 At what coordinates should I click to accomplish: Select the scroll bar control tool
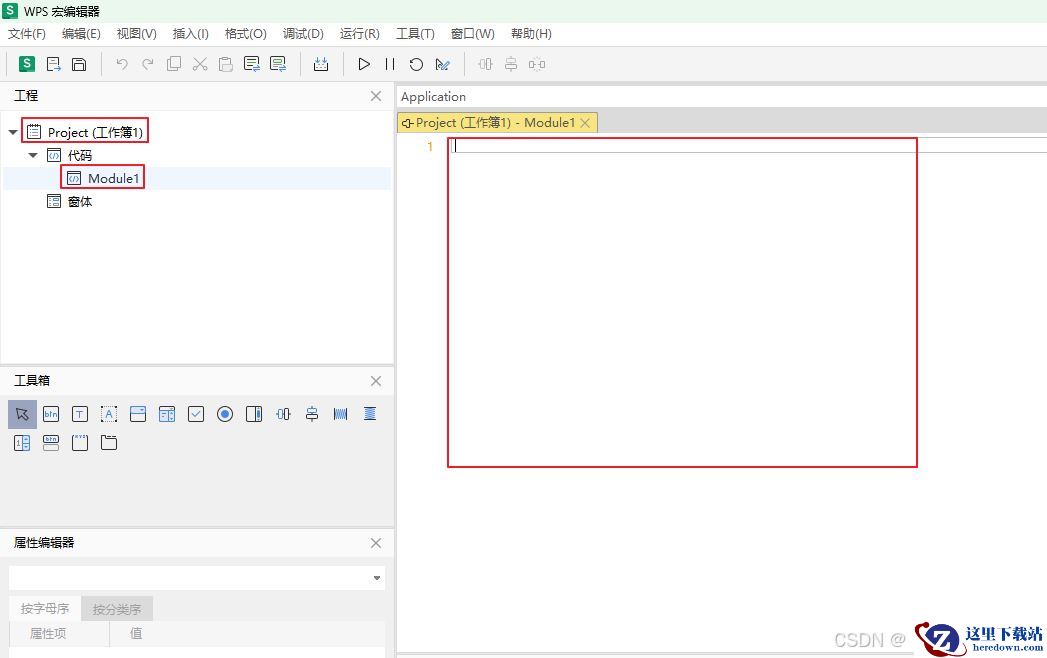point(254,414)
